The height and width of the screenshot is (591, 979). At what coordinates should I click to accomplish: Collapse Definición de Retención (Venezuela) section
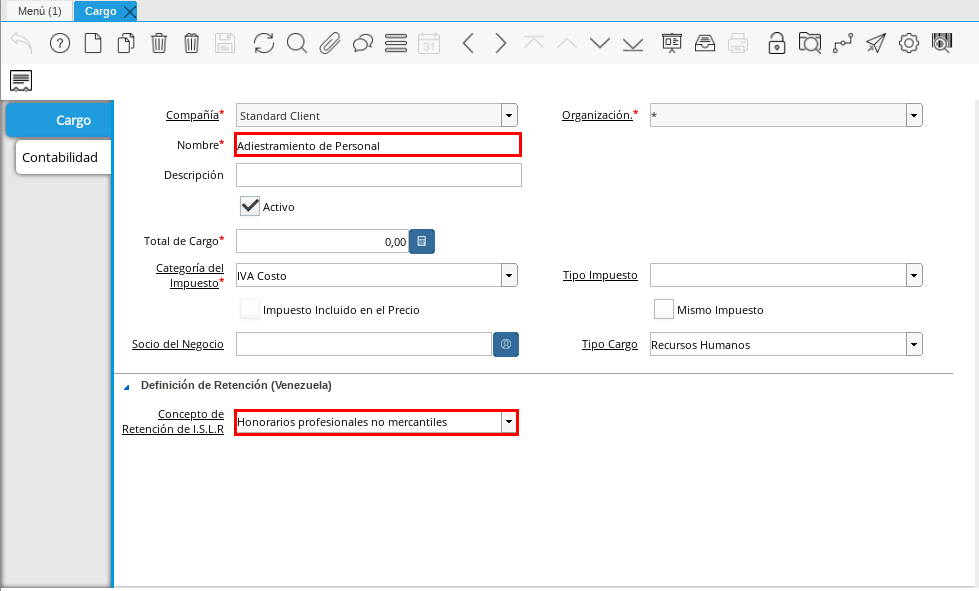(127, 386)
